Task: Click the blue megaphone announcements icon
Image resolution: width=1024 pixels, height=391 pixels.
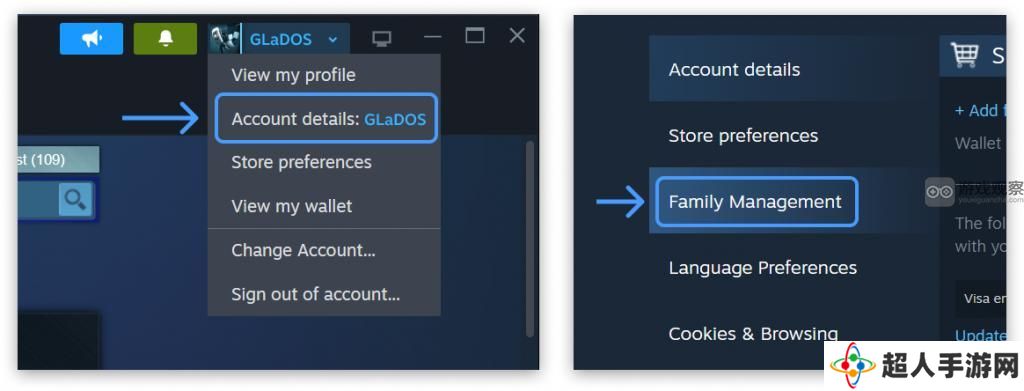Action: click(x=91, y=39)
